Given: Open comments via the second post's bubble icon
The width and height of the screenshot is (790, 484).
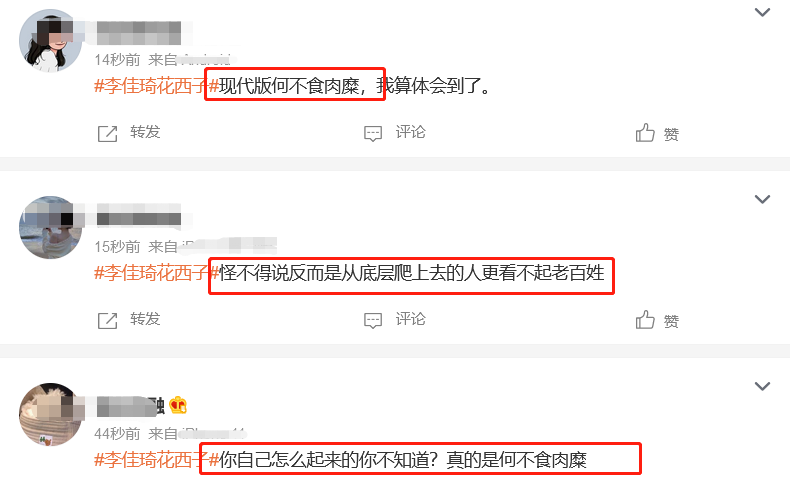Looking at the screenshot, I should pos(373,320).
